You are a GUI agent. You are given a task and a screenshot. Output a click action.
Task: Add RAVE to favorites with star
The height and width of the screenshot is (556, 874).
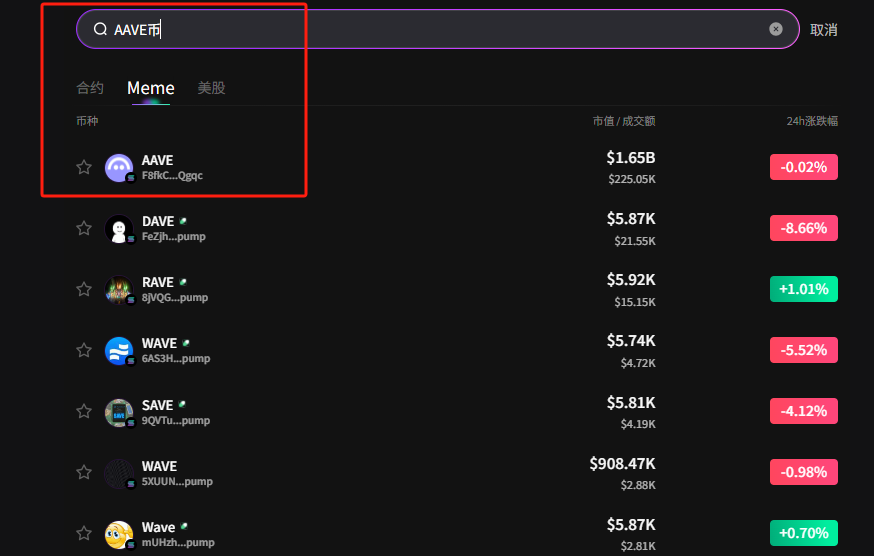coord(84,289)
